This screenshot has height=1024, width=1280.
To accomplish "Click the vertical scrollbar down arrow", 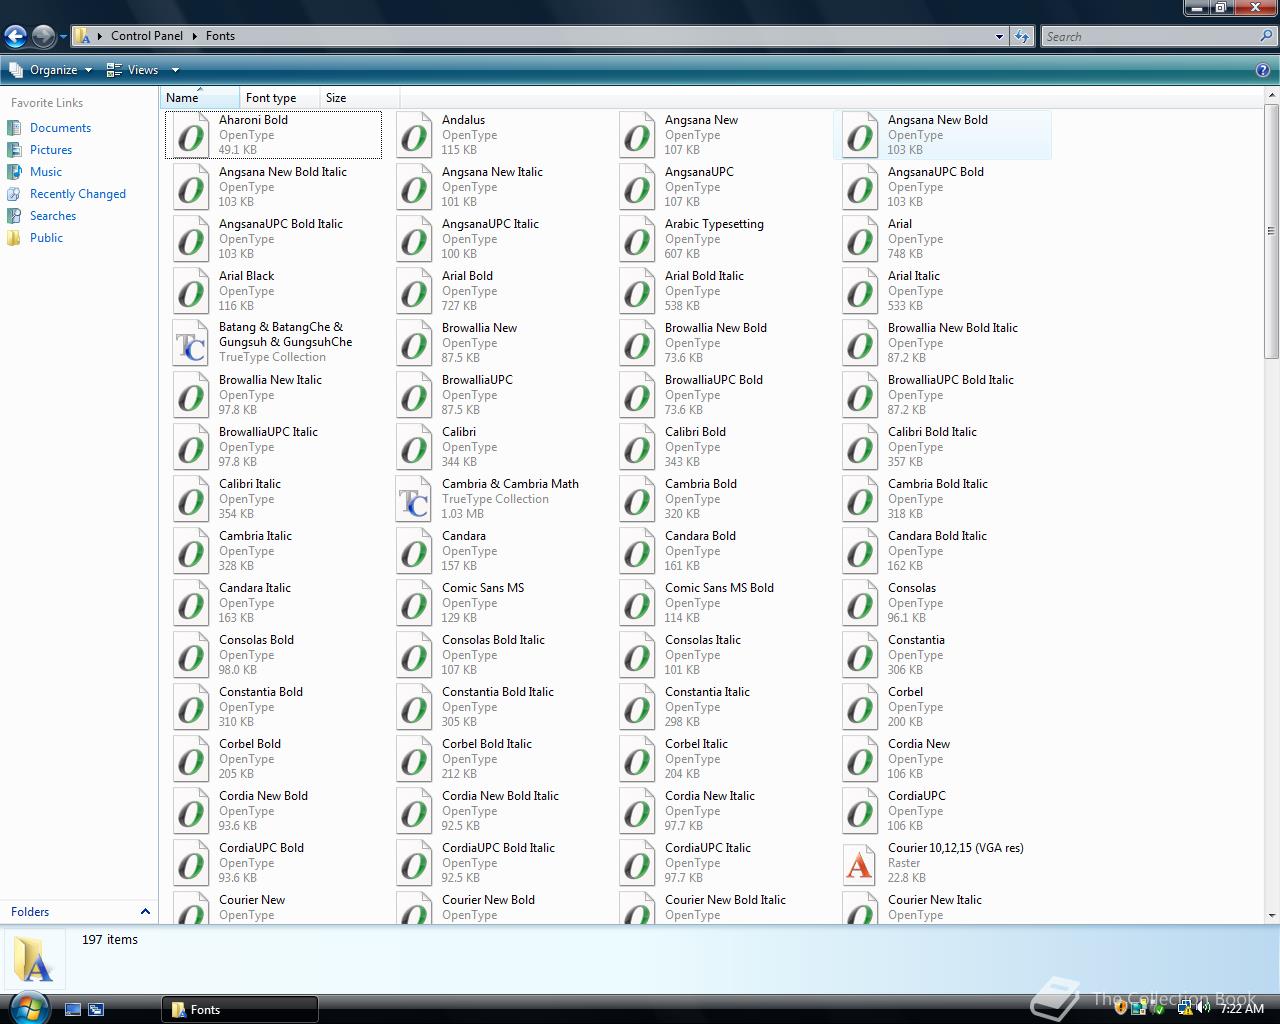I will point(1271,915).
